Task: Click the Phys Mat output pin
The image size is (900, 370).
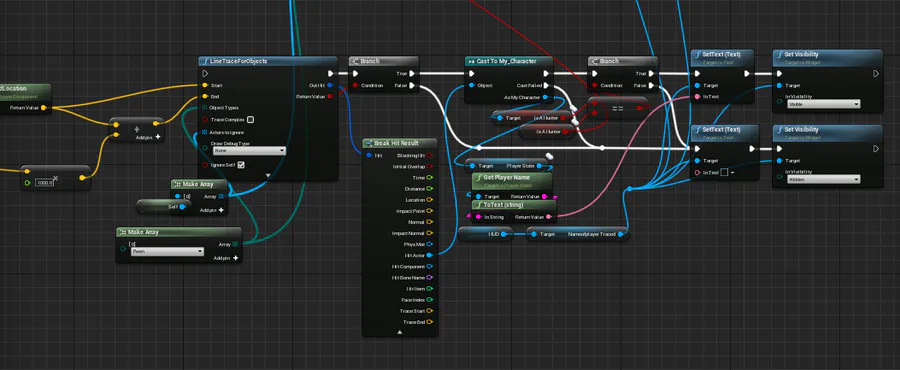Action: click(x=429, y=244)
